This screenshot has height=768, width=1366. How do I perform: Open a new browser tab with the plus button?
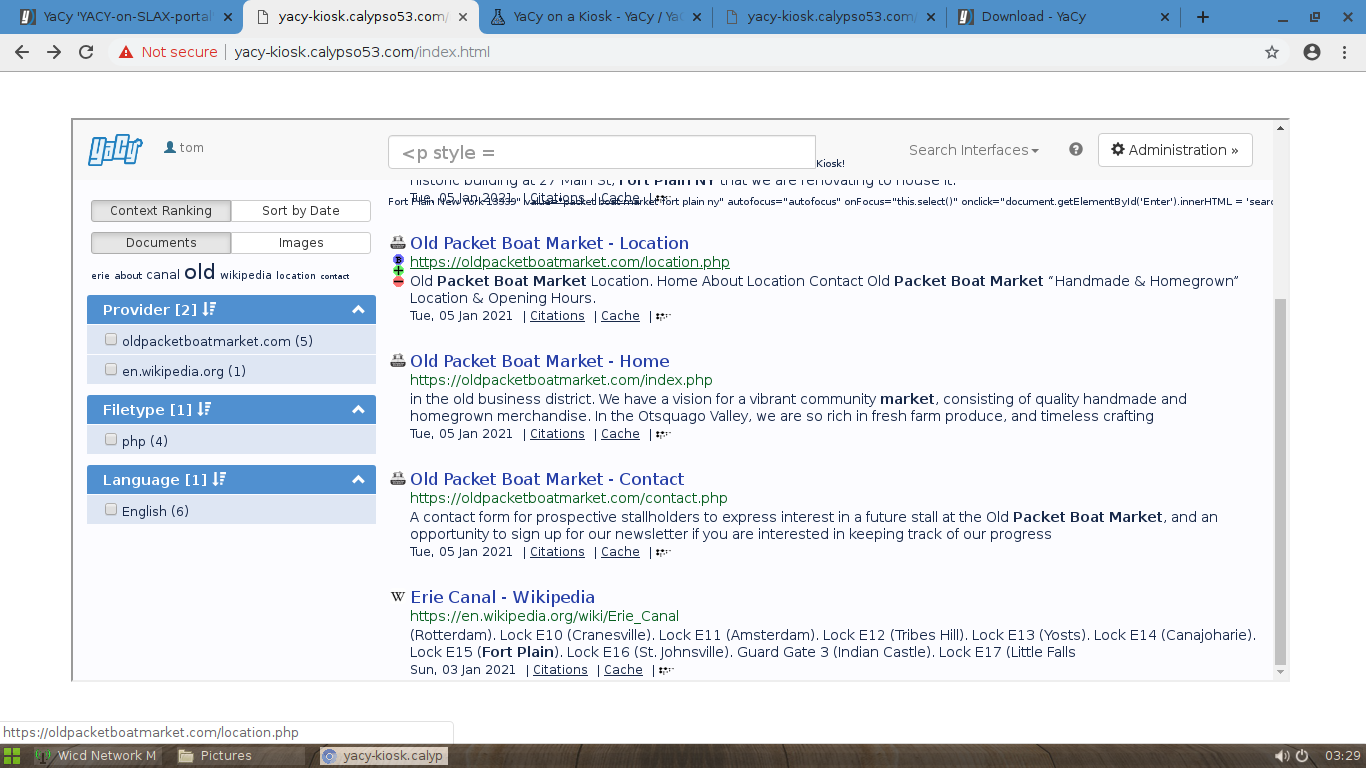click(x=1203, y=17)
